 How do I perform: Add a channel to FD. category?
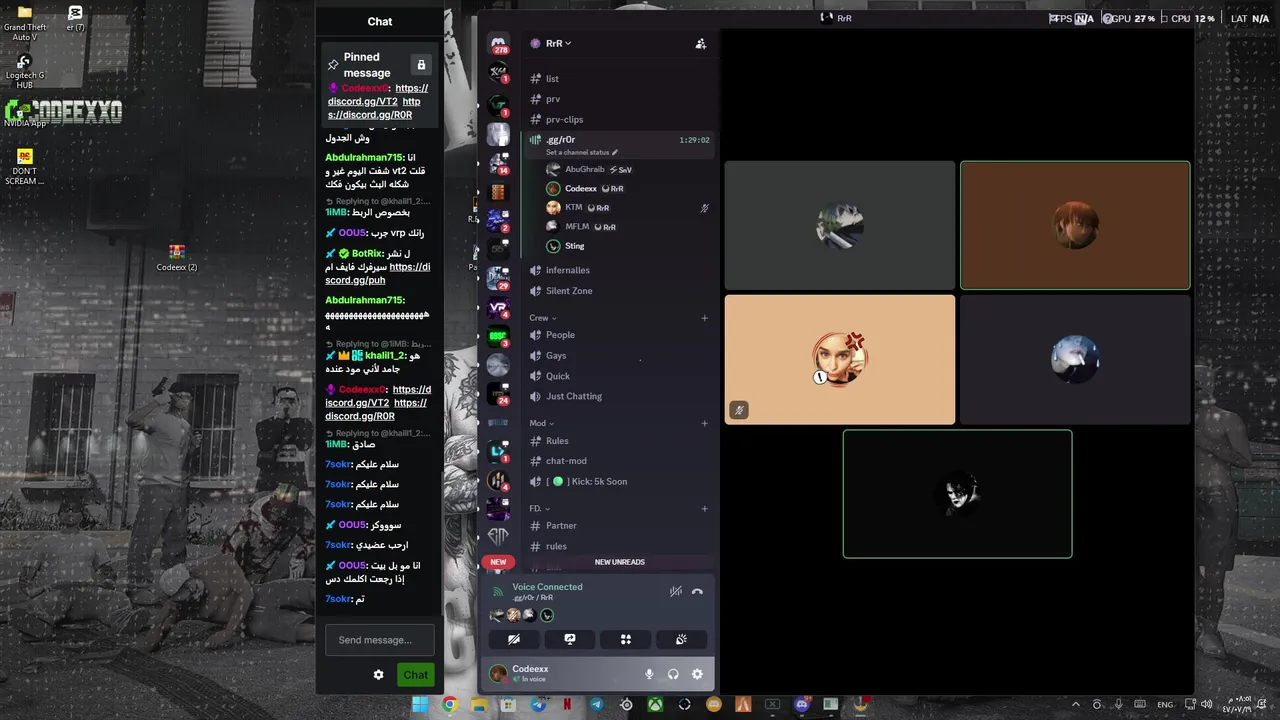tap(704, 508)
